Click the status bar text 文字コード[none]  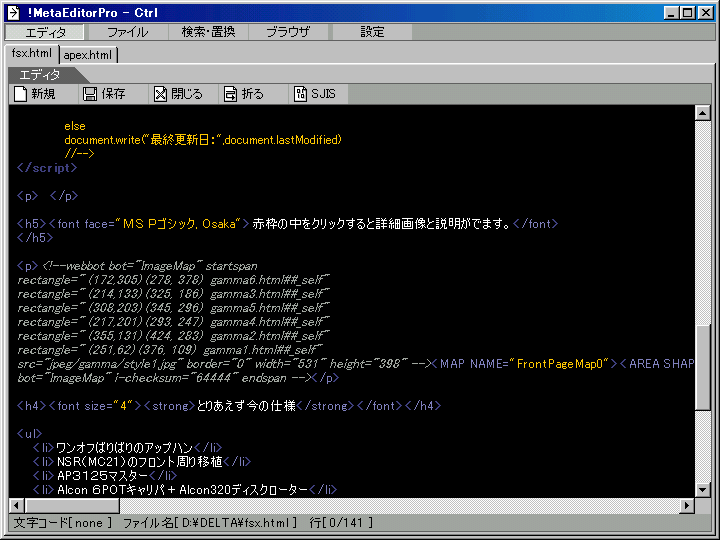(x=63, y=523)
